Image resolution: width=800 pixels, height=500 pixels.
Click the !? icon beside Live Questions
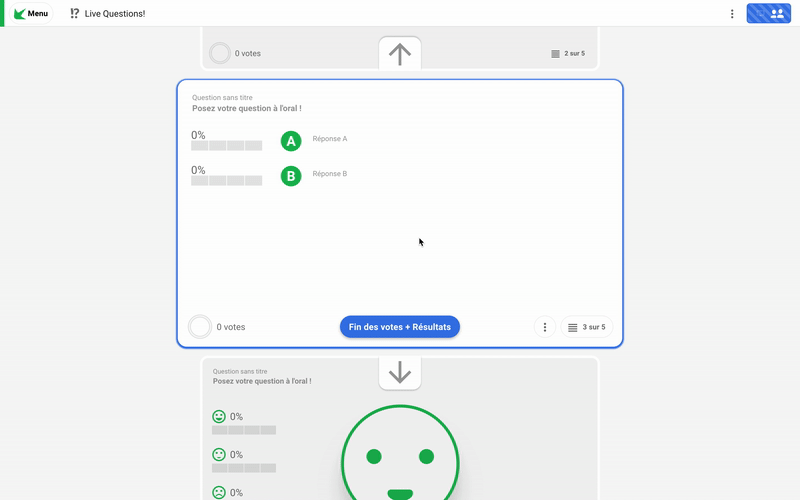[74, 14]
